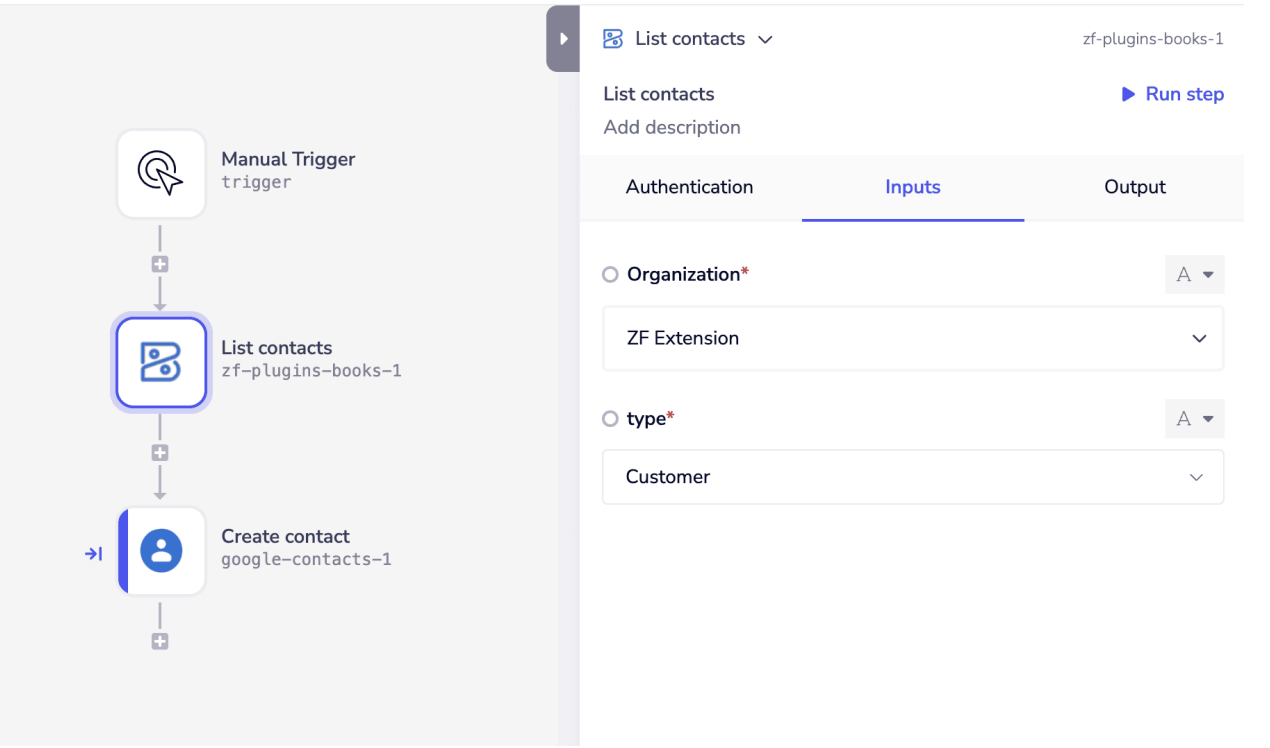Click the arrow marker beside Create contact
This screenshot has width=1270, height=748.
93,553
